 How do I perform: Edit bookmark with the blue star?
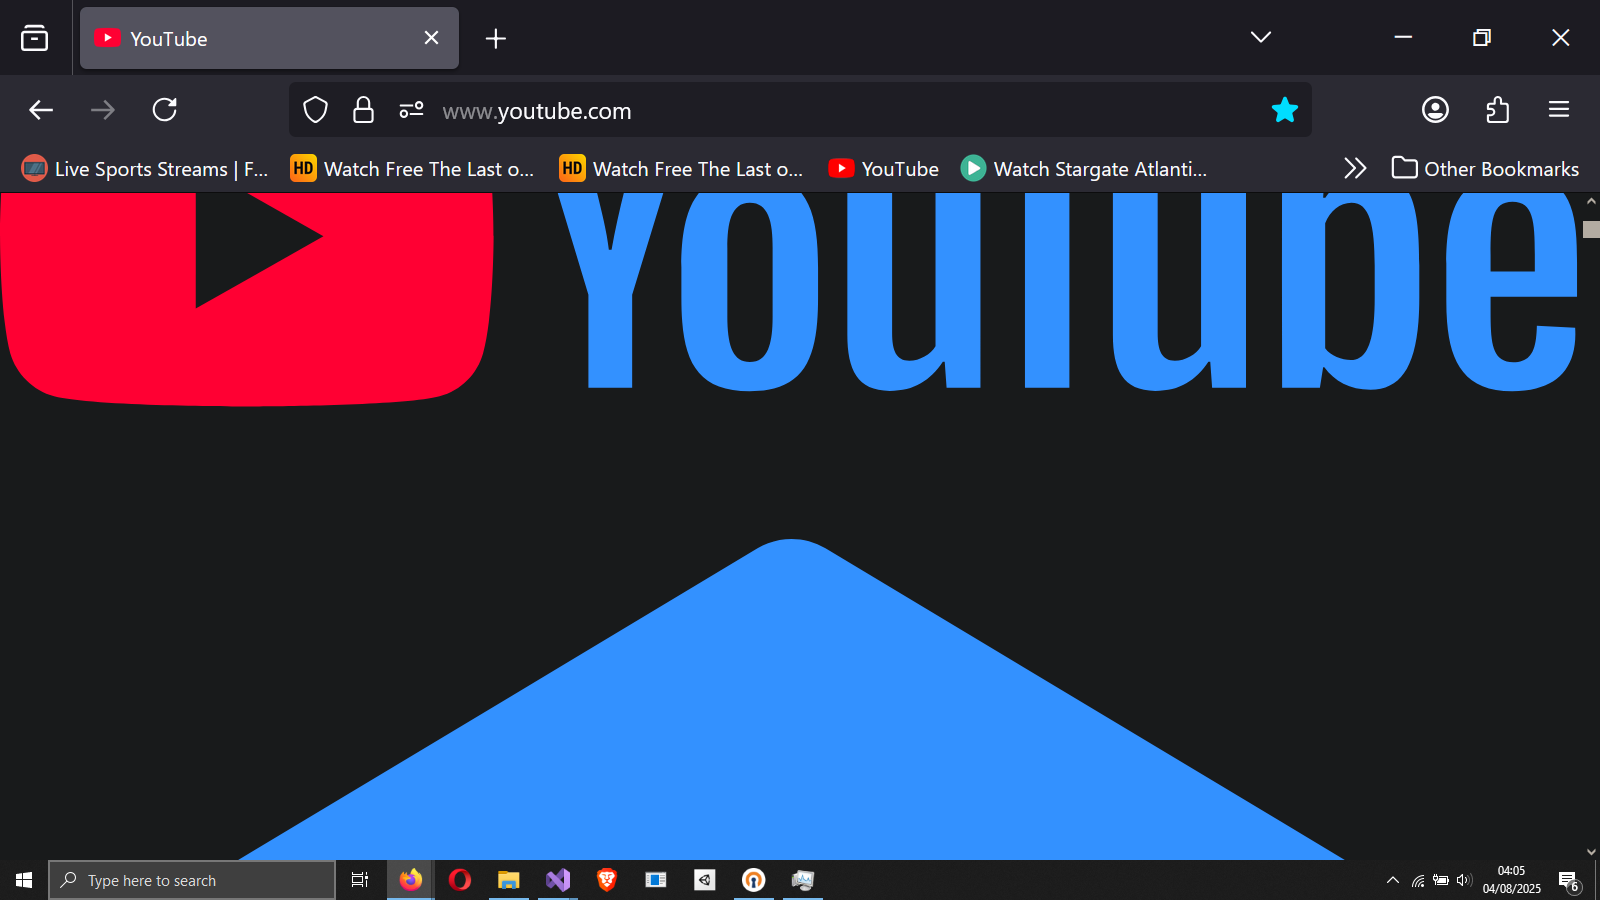click(1284, 110)
